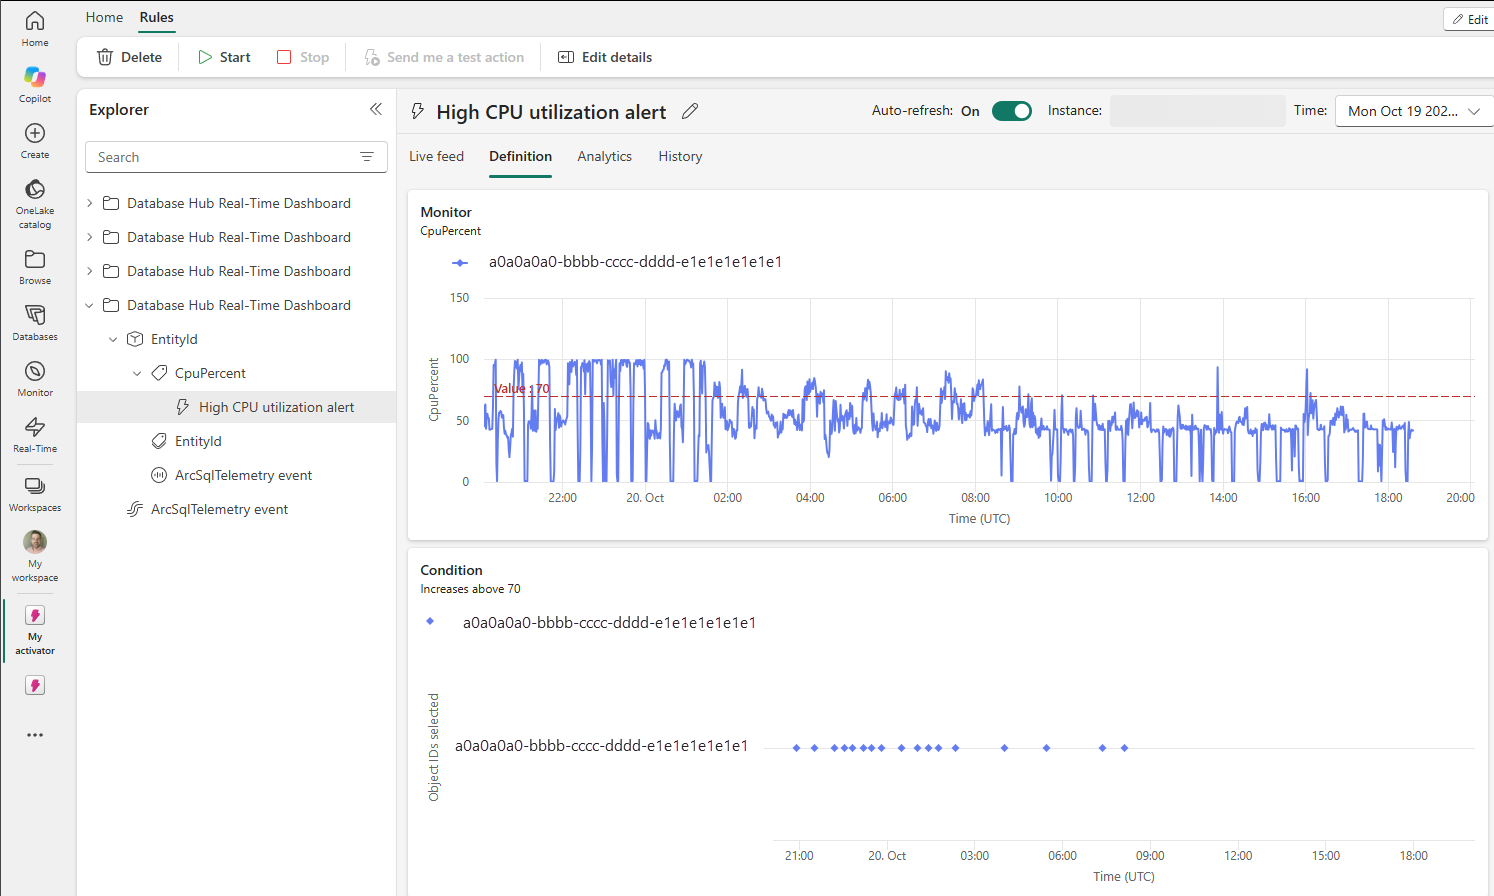Collapse the fourth Database Hub Real-Time Dashboard folder
This screenshot has height=896, width=1494.
coord(90,305)
